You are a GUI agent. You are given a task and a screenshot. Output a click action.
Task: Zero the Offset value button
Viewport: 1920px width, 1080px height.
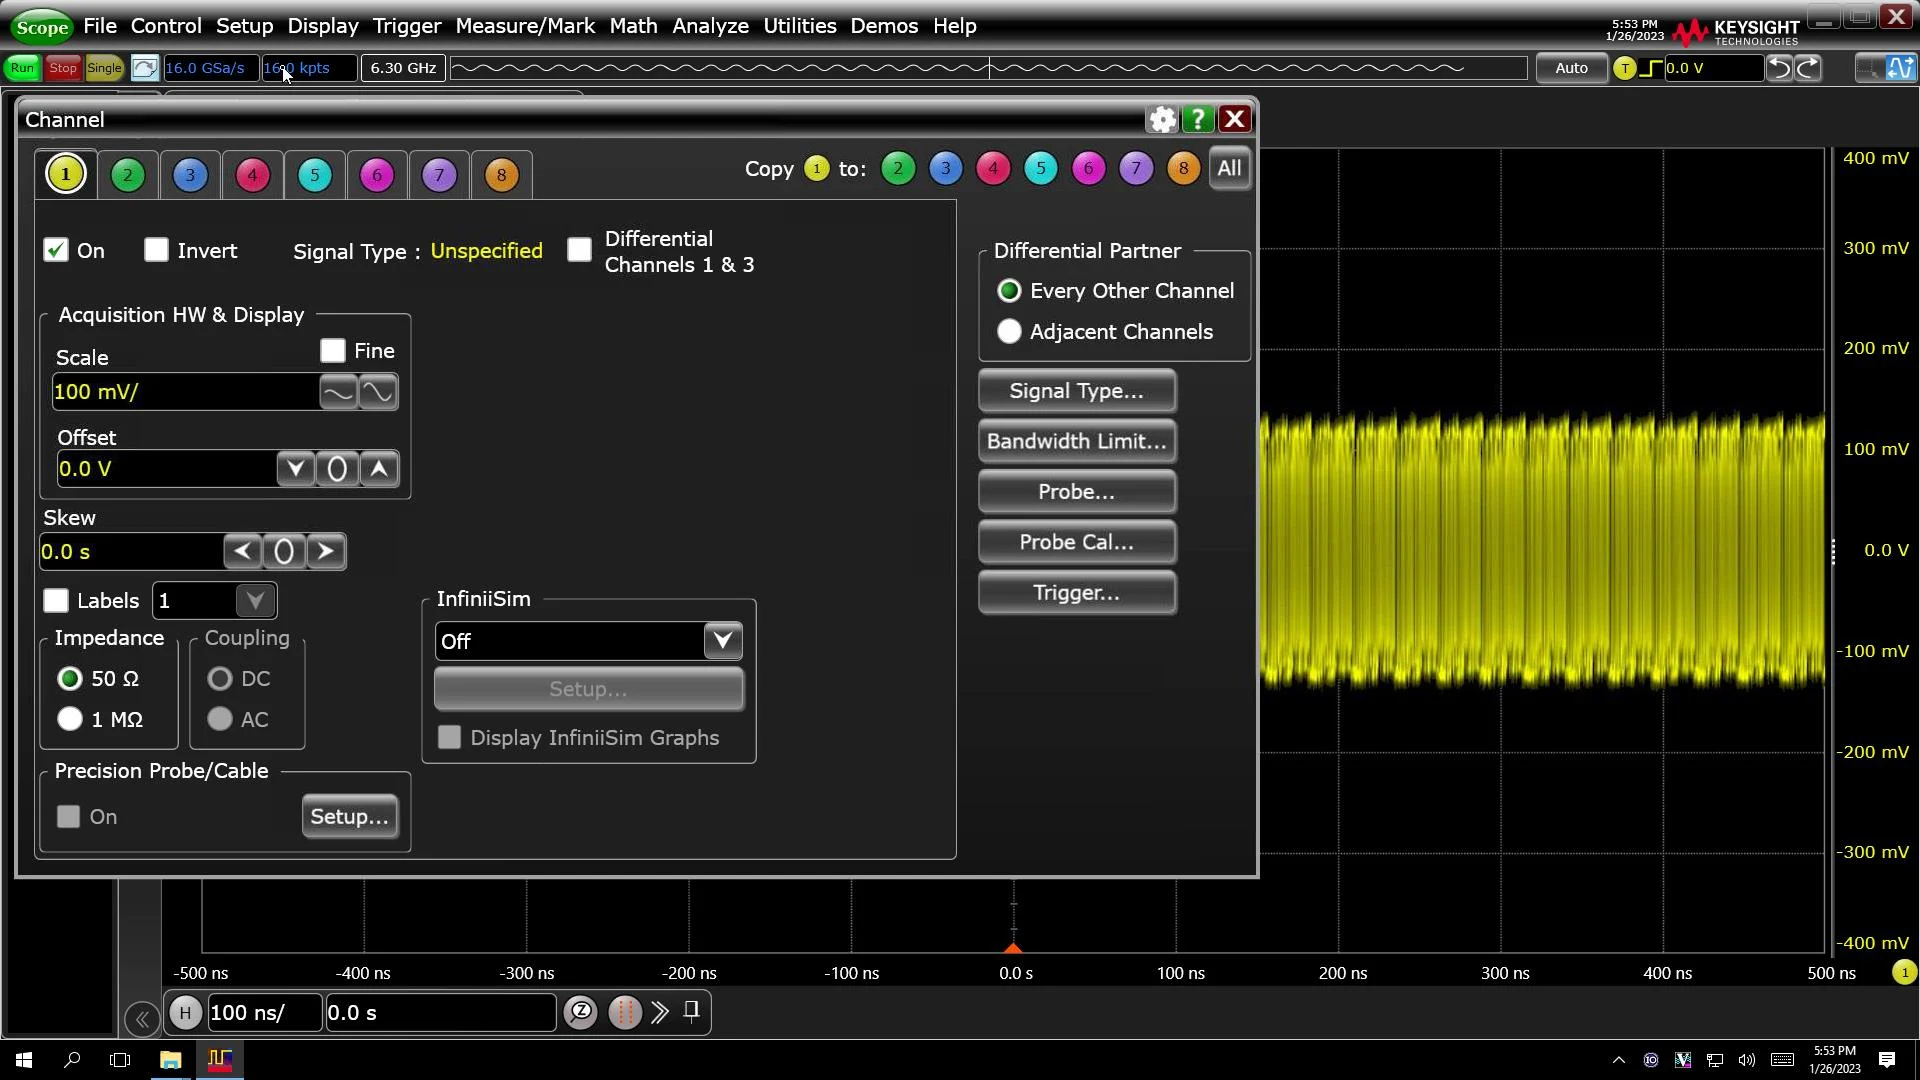(x=337, y=469)
